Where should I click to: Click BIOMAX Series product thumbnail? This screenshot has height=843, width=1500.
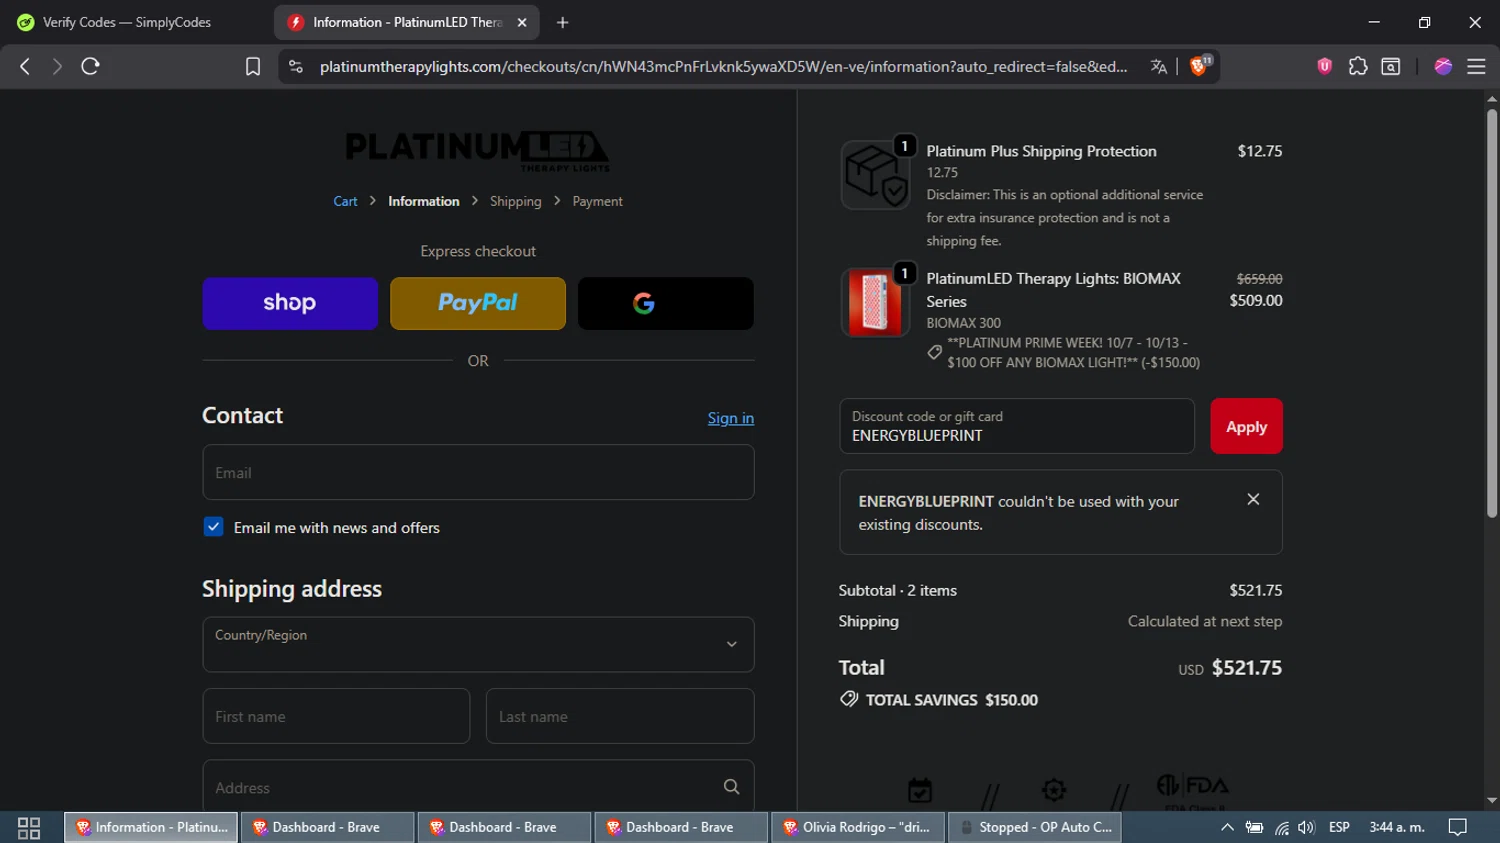pos(875,302)
